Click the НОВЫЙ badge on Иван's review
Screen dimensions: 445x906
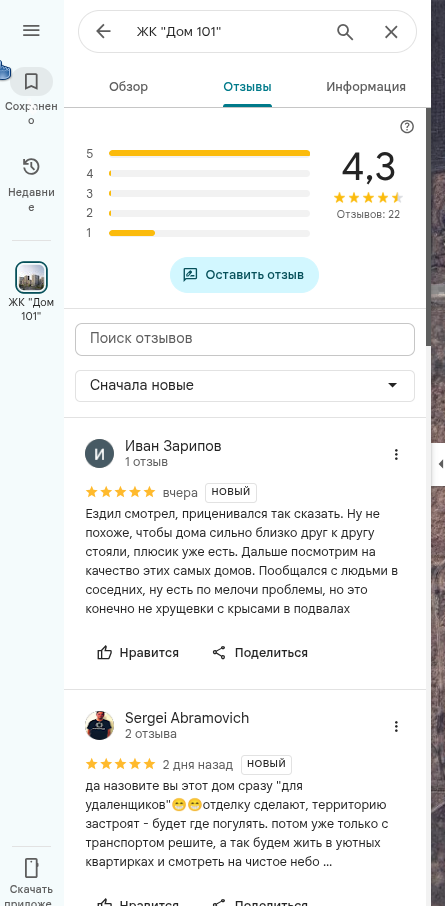pos(231,492)
